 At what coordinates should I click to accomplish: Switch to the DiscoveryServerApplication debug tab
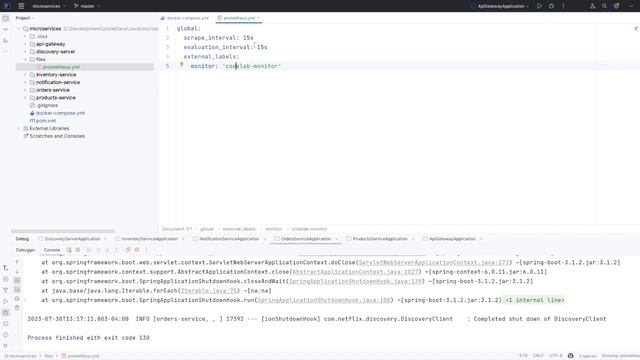coord(72,239)
